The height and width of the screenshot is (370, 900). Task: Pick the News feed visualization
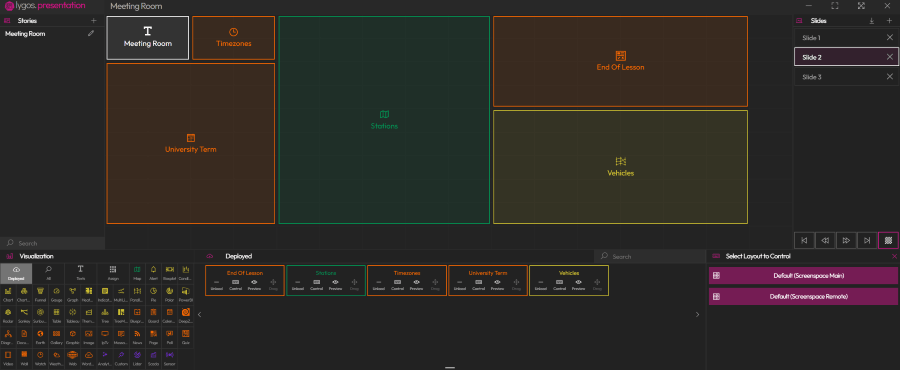click(137, 337)
